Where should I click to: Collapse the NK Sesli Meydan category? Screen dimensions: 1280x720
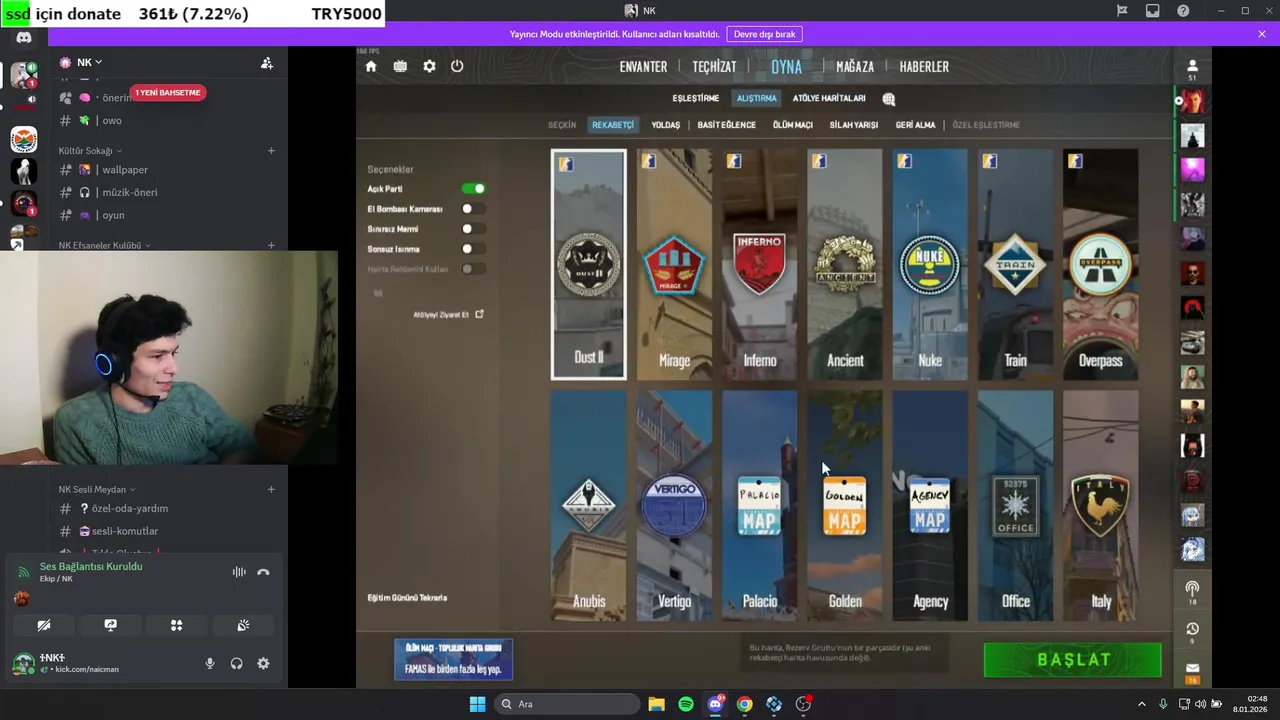click(x=97, y=490)
